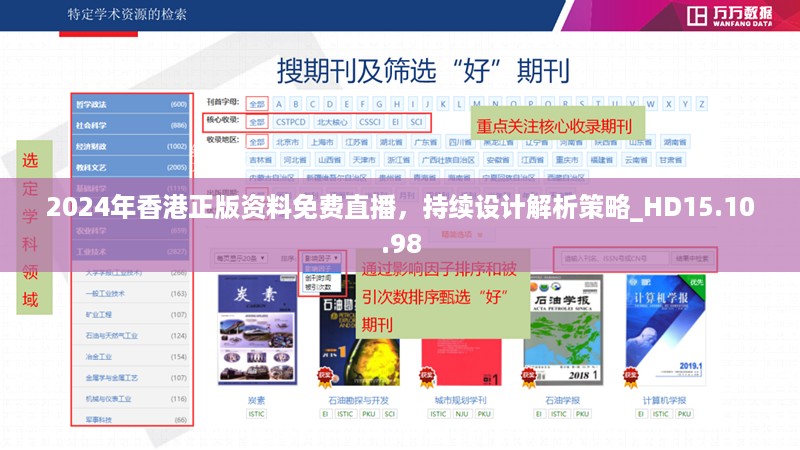Filter by EI in the 核心收录 row
The image size is (800, 450).
[x=395, y=122]
